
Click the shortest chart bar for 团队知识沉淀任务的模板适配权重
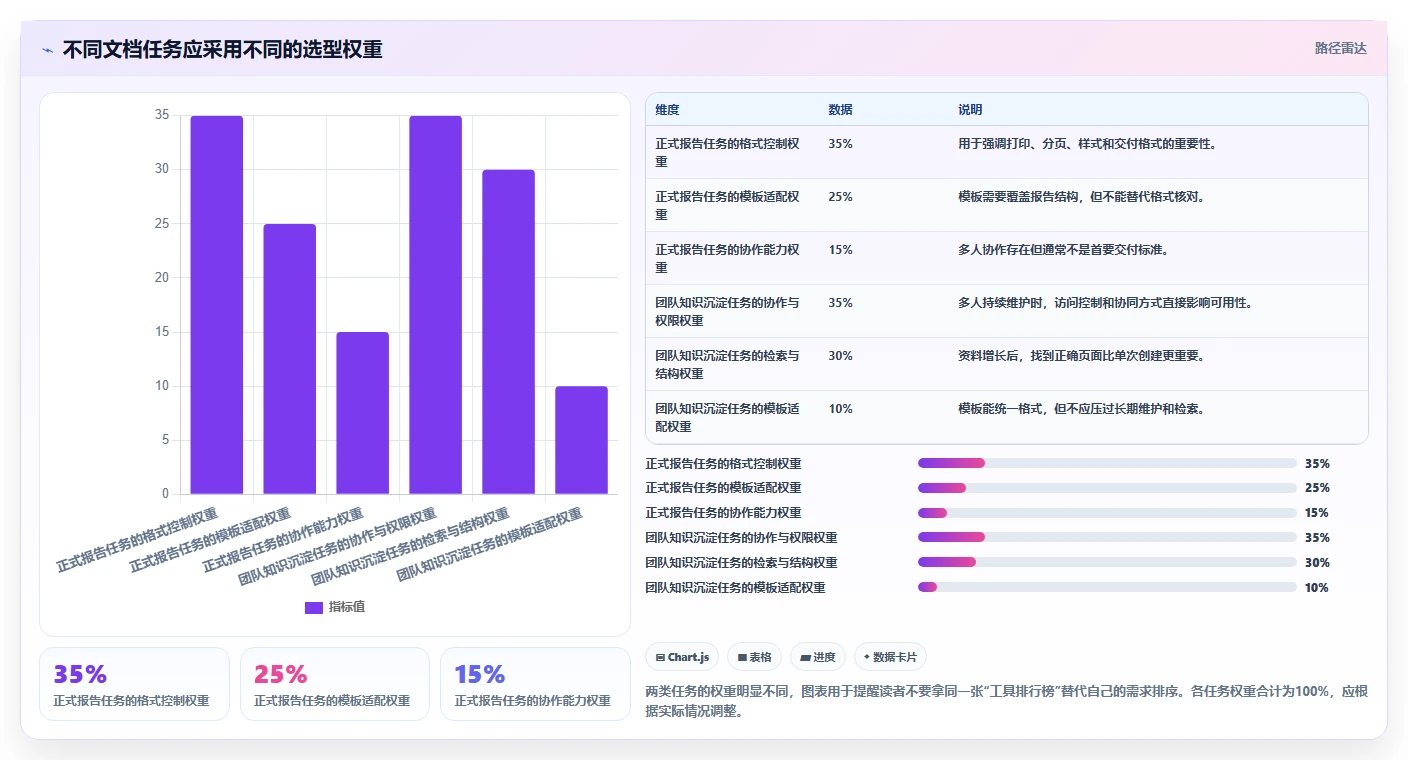tap(582, 440)
